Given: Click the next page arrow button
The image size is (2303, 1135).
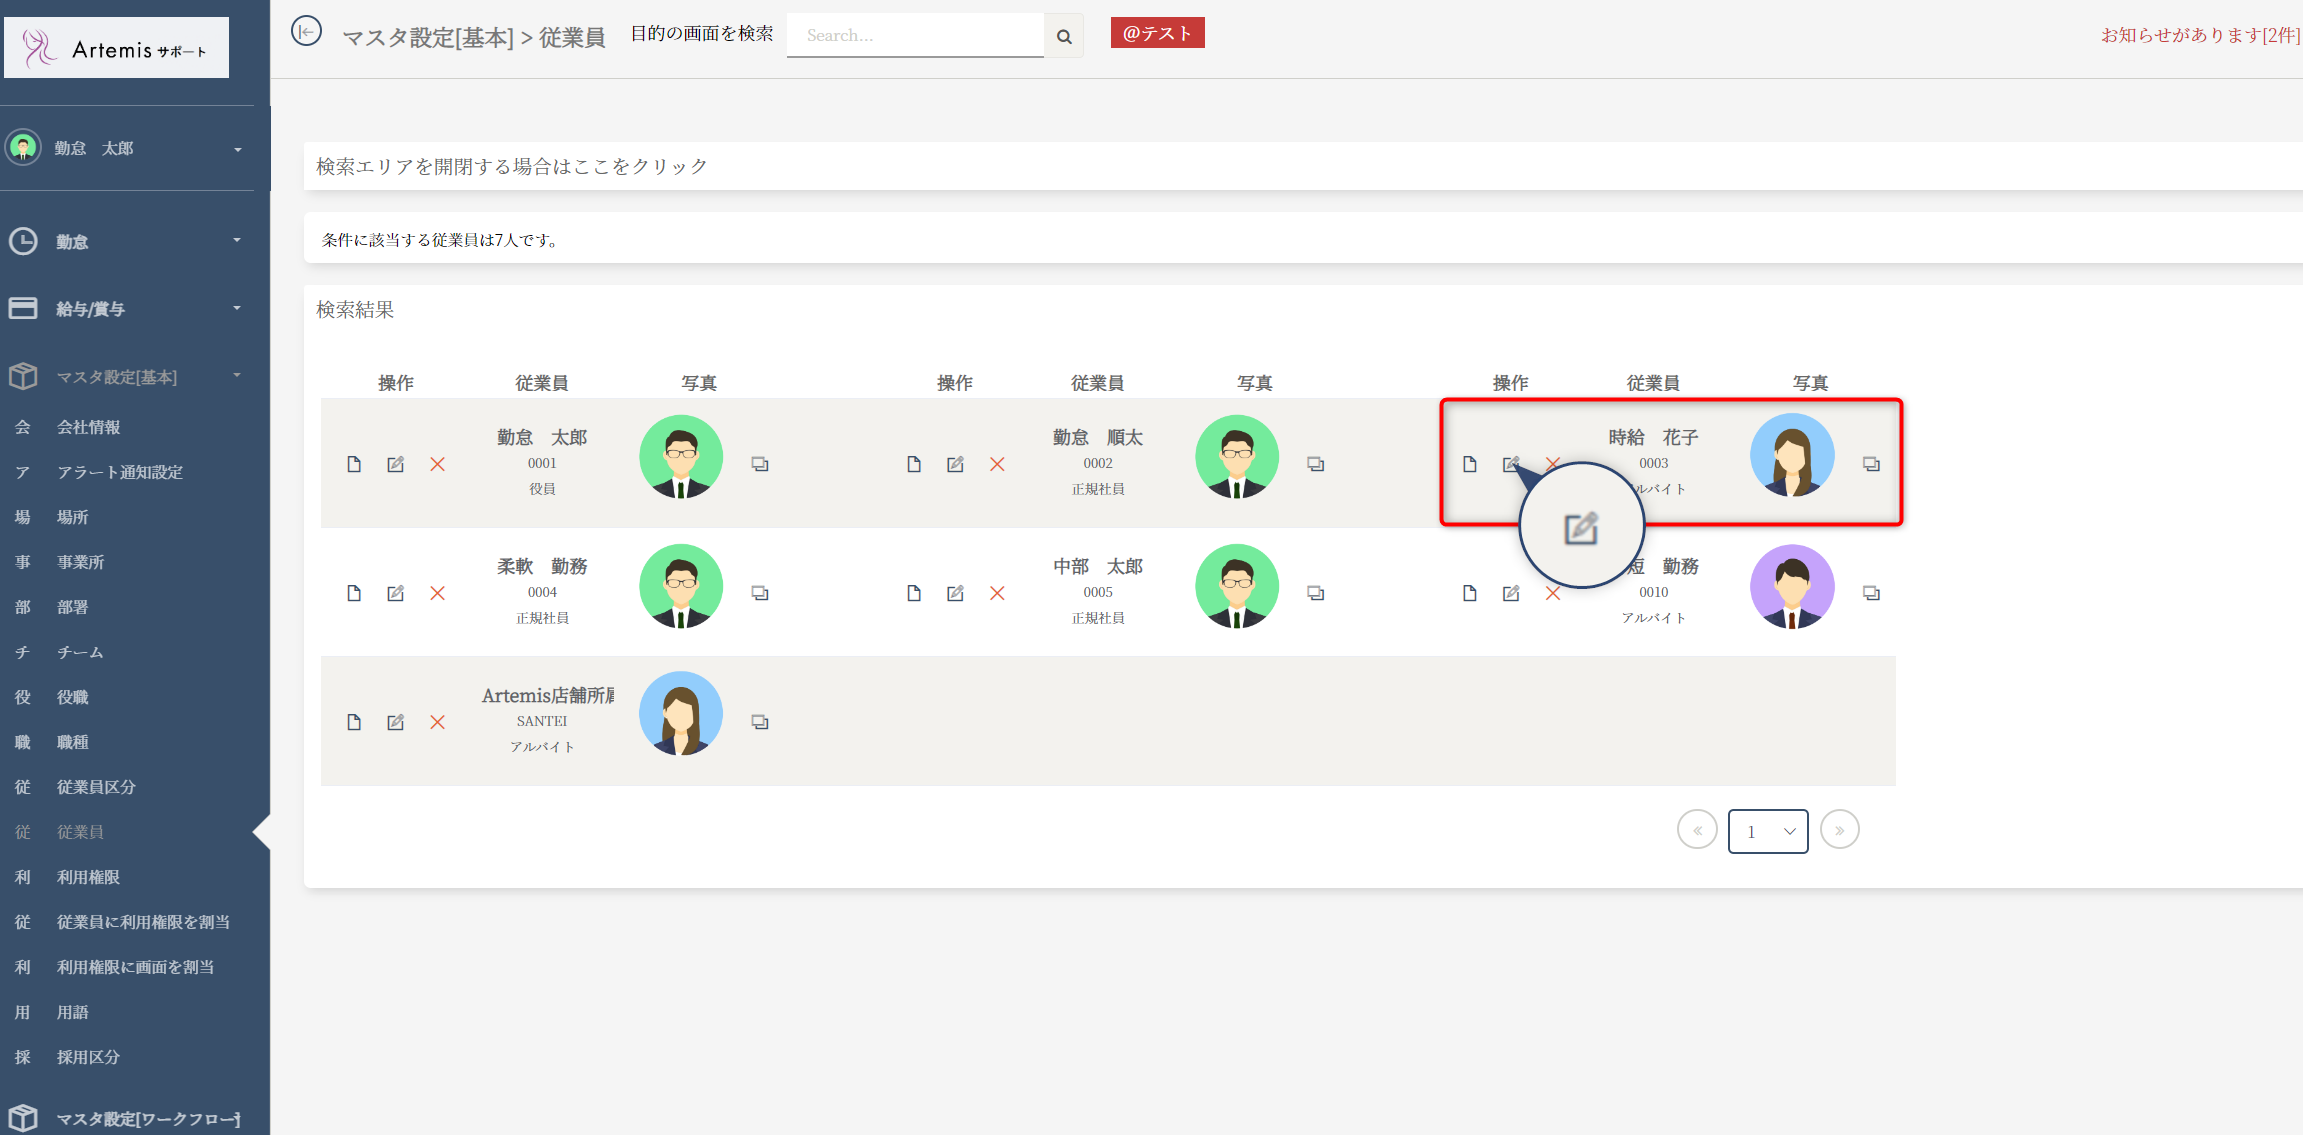Looking at the screenshot, I should tap(1839, 830).
